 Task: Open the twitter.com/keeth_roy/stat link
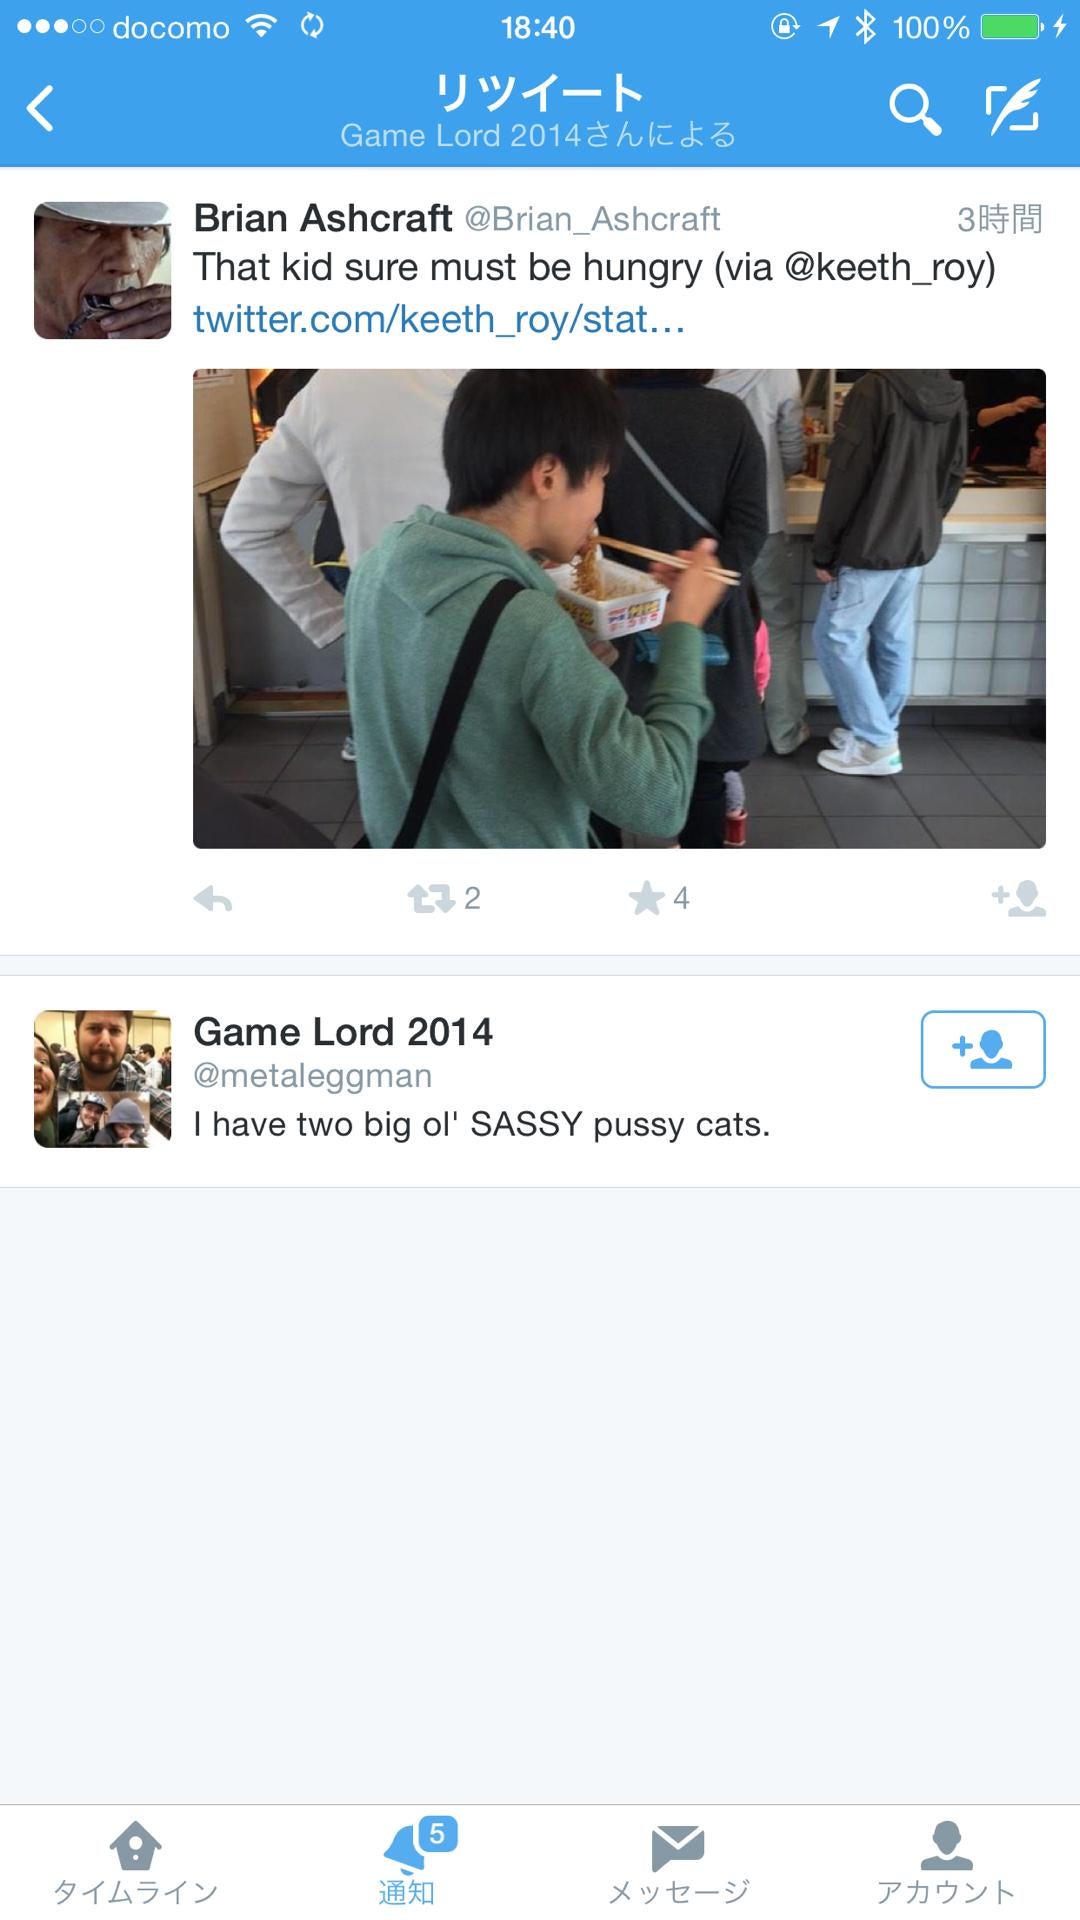coord(439,319)
